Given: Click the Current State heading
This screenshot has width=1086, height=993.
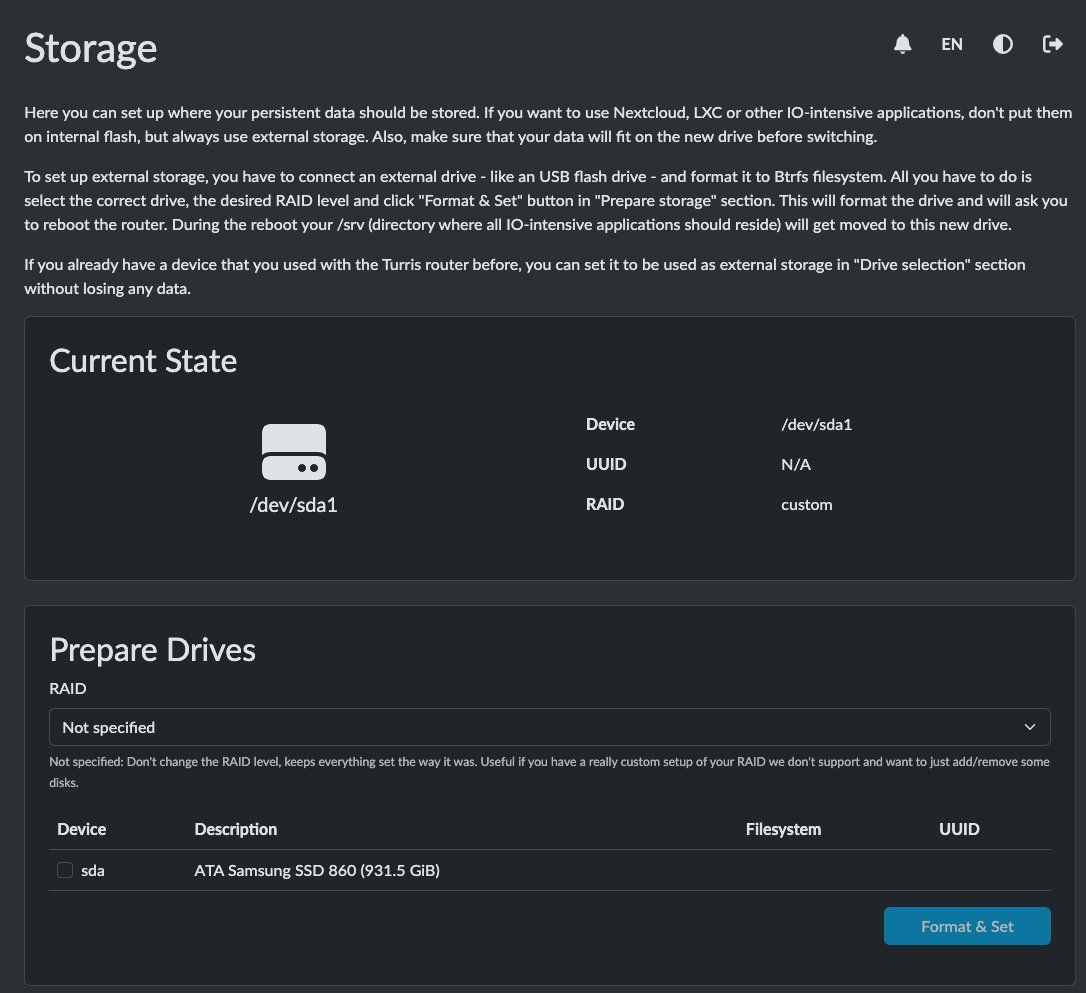Looking at the screenshot, I should [143, 361].
